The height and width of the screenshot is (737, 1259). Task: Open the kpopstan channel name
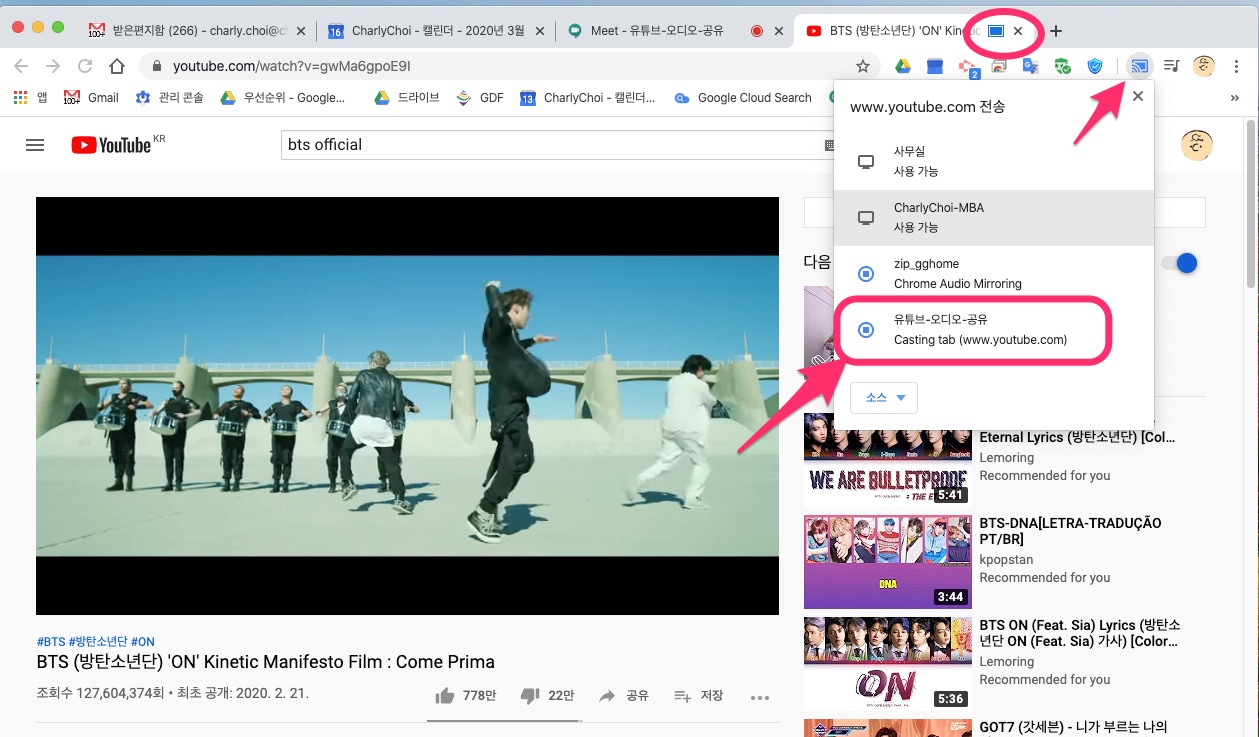coord(1006,559)
